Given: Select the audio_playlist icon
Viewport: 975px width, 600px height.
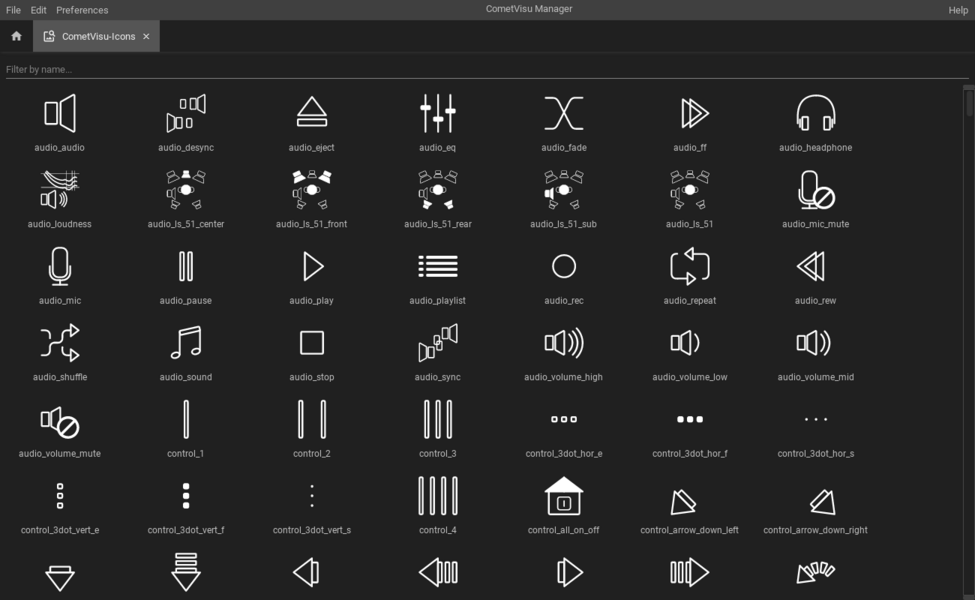Looking at the screenshot, I should tap(438, 266).
